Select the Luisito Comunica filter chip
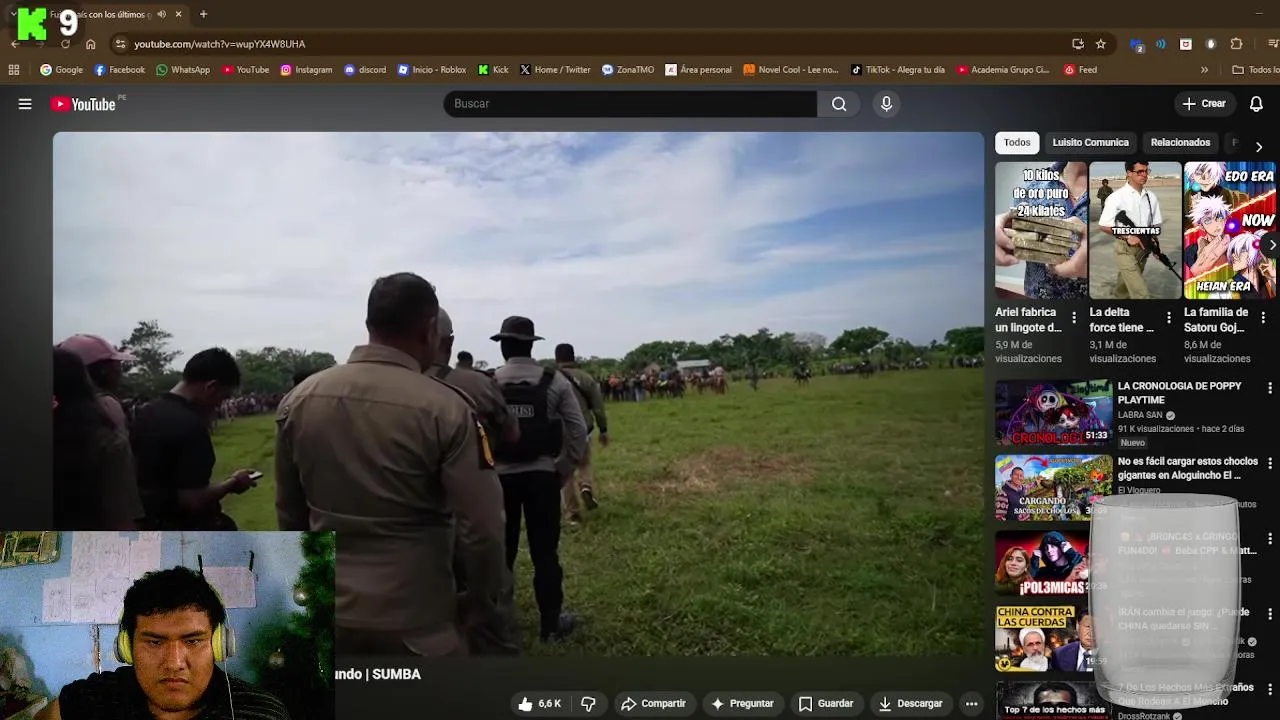Viewport: 1280px width, 720px height. [x=1090, y=143]
